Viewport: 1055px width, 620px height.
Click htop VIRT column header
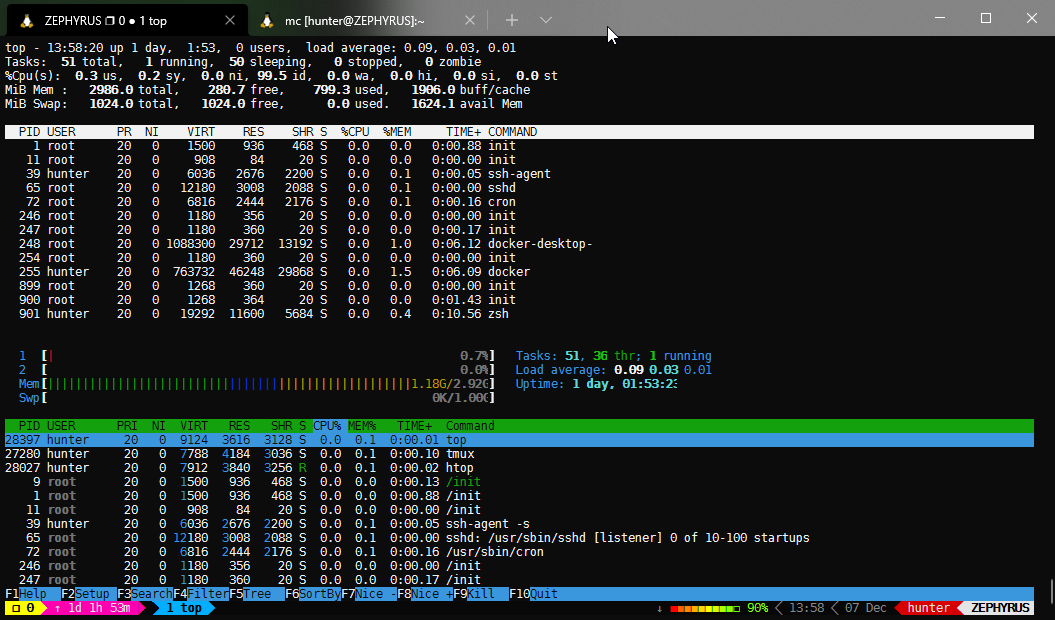point(194,425)
